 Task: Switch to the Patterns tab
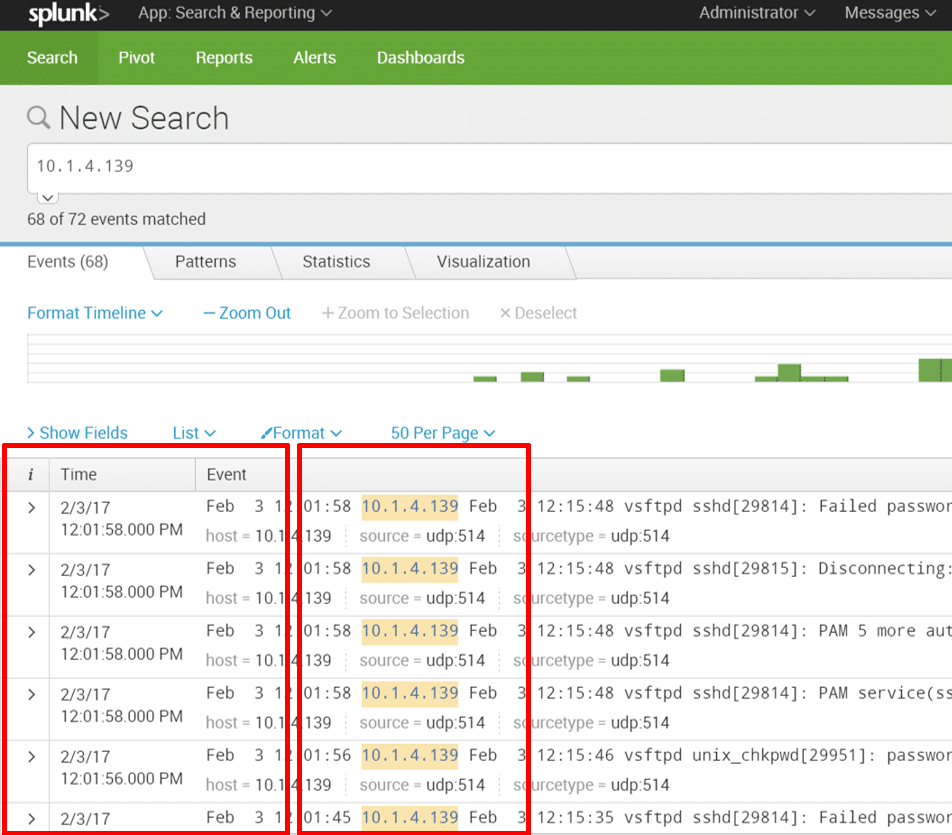pyautogui.click(x=206, y=262)
